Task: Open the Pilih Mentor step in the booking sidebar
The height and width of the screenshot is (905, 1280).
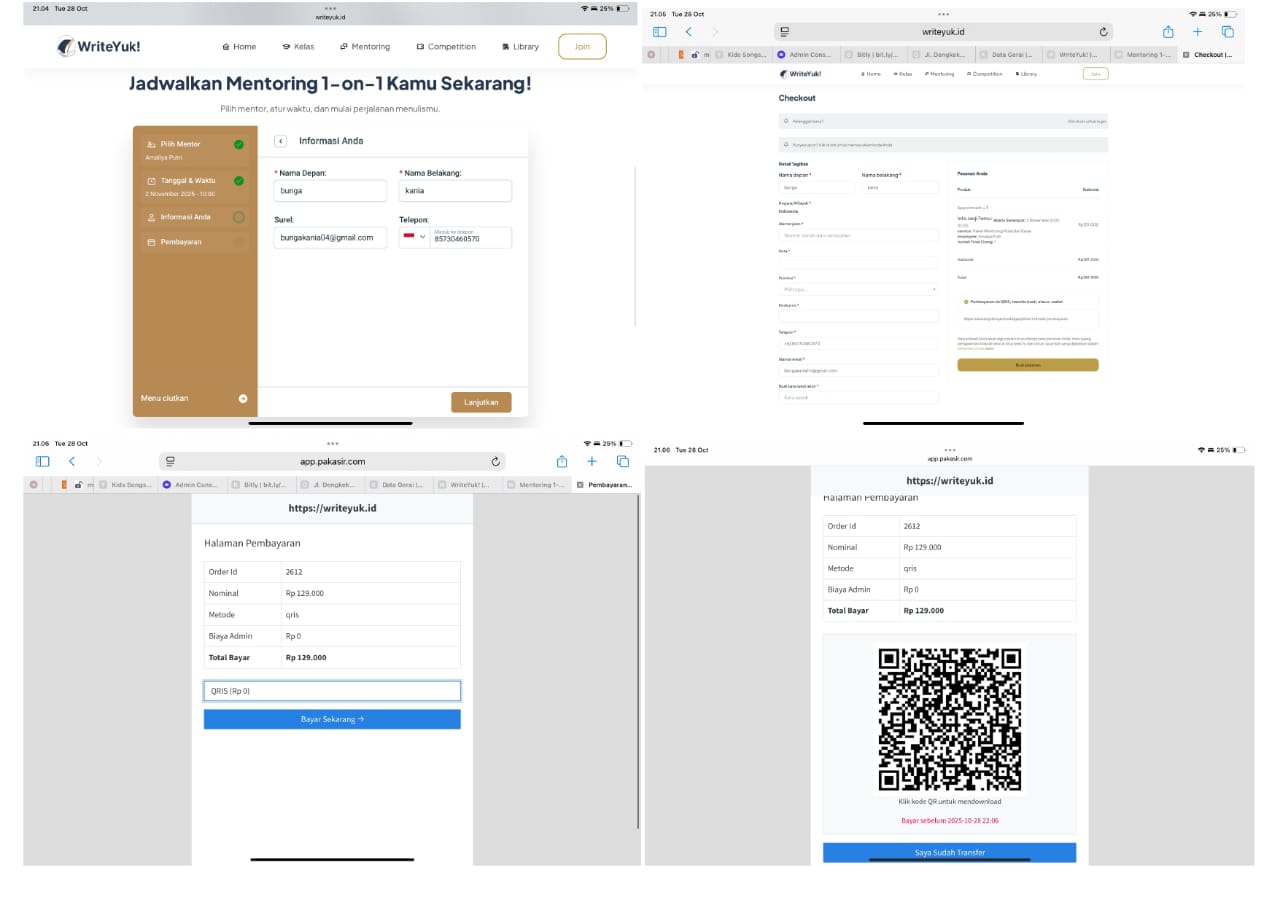Action: tap(195, 148)
